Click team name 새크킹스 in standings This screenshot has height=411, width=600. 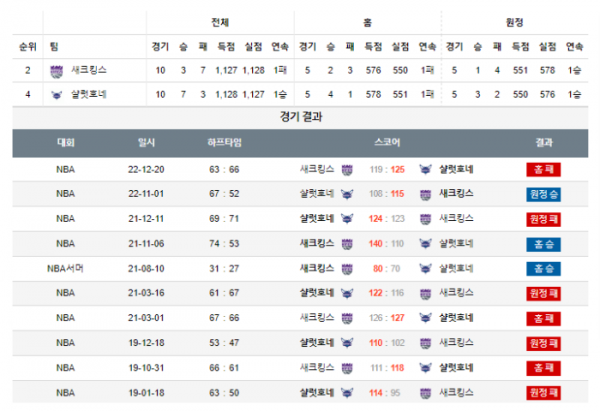[x=89, y=70]
